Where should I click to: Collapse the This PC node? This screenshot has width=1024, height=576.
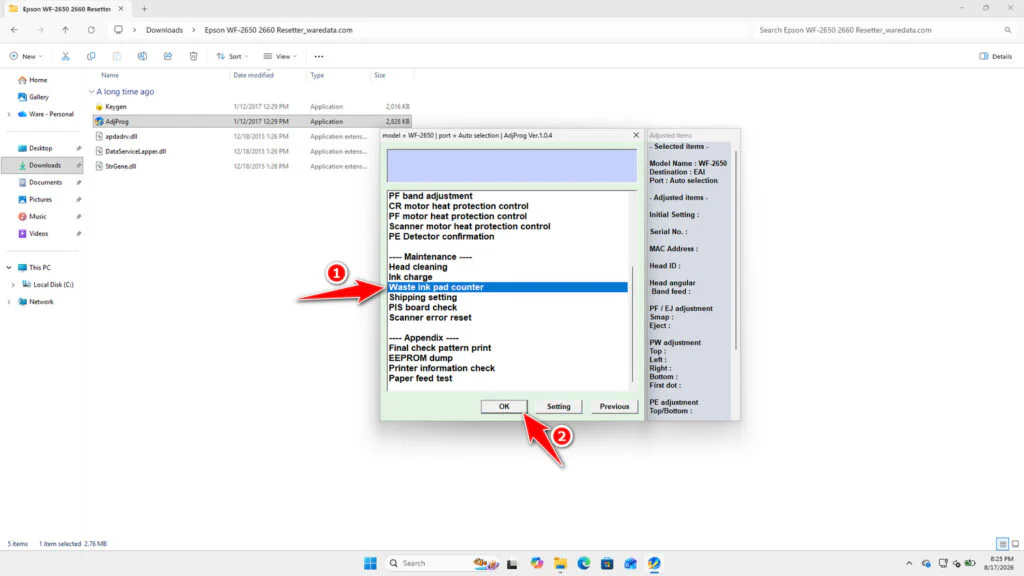9,267
